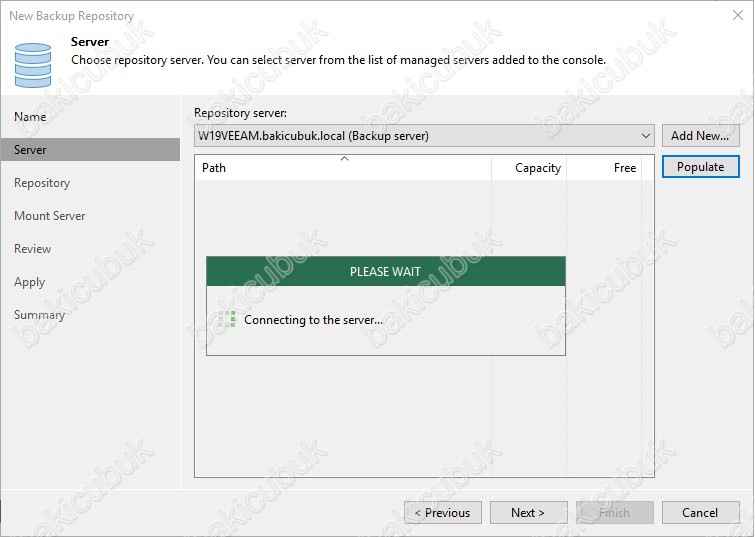The width and height of the screenshot is (755, 537).
Task: Jump to the Apply step
Action: tap(29, 282)
